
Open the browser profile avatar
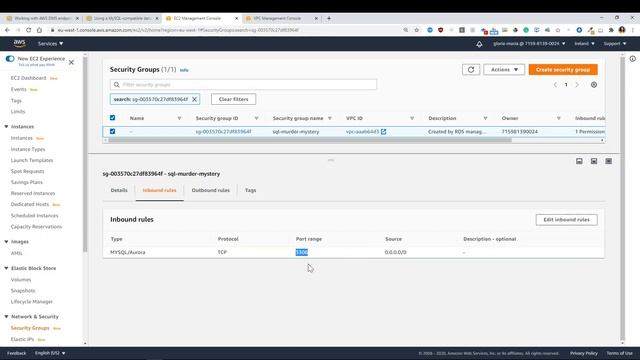[x=622, y=30]
